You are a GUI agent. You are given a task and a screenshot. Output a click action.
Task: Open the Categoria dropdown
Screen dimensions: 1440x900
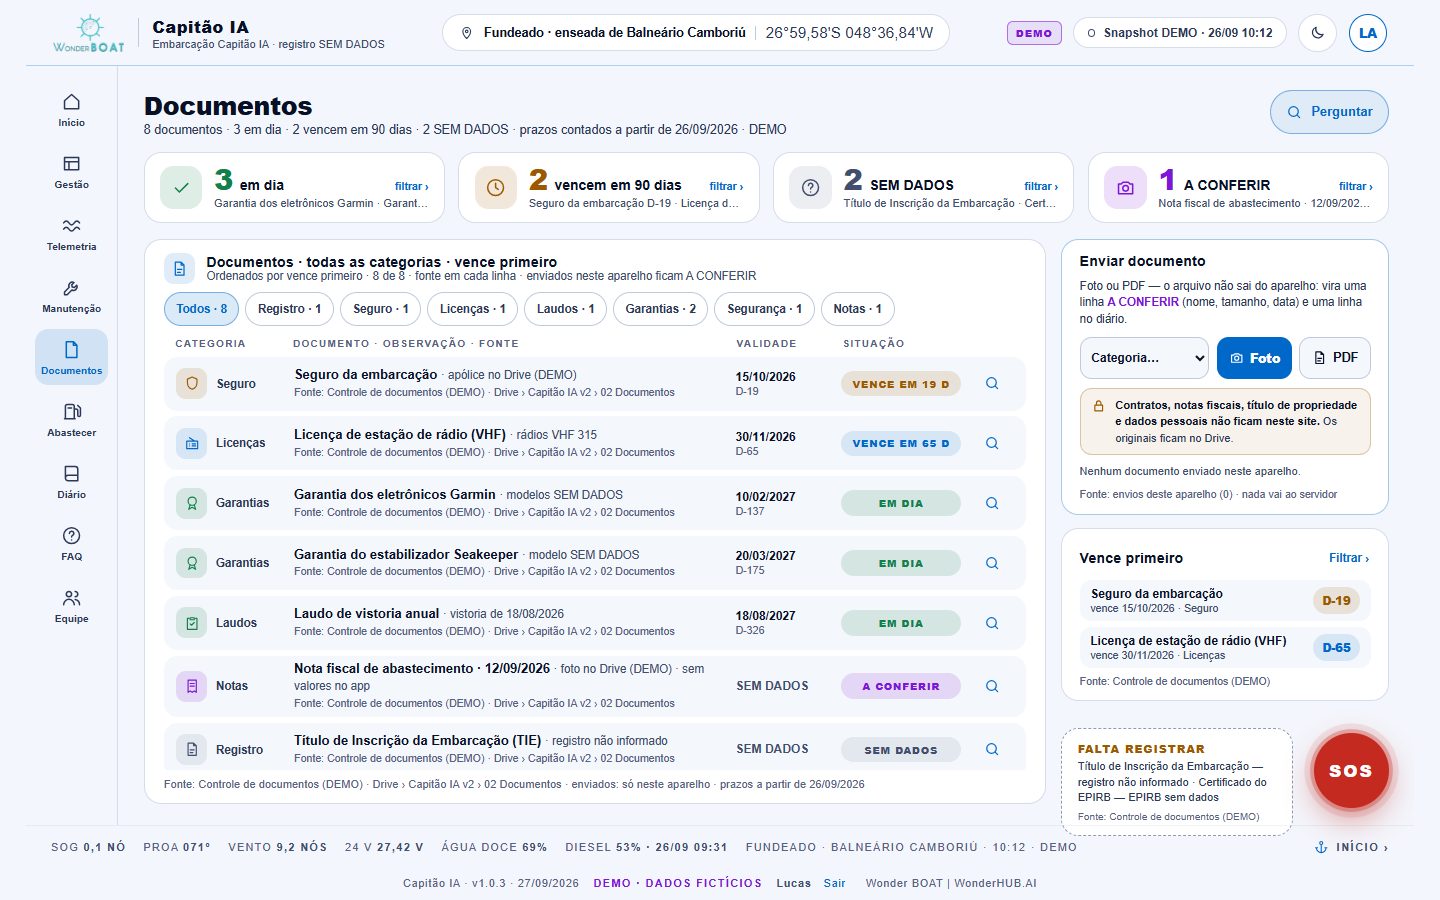(1144, 358)
